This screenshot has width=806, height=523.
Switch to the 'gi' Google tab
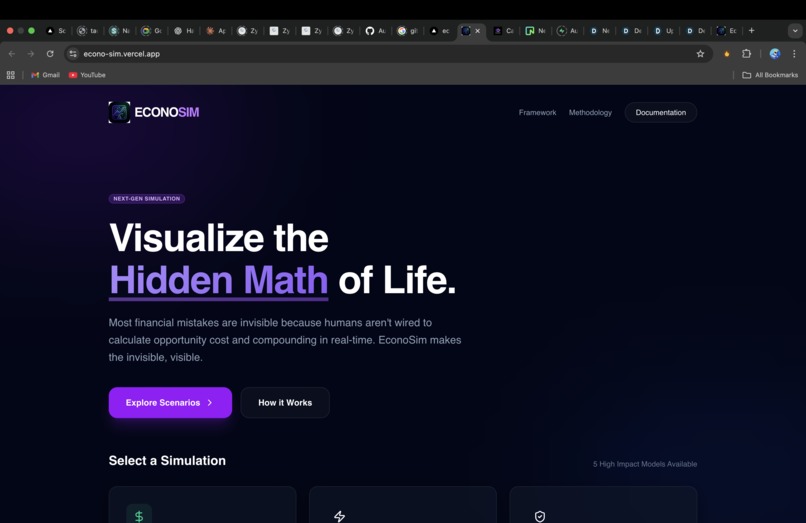click(407, 31)
